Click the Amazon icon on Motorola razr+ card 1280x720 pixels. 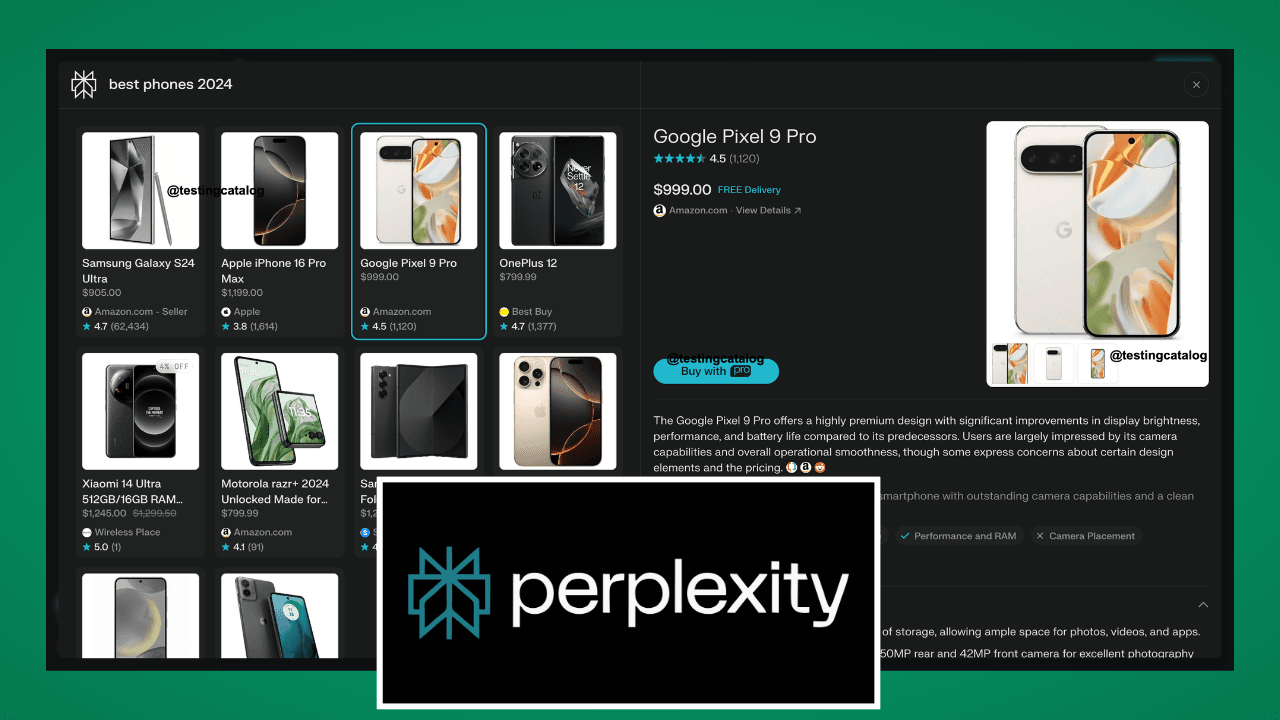click(x=226, y=533)
